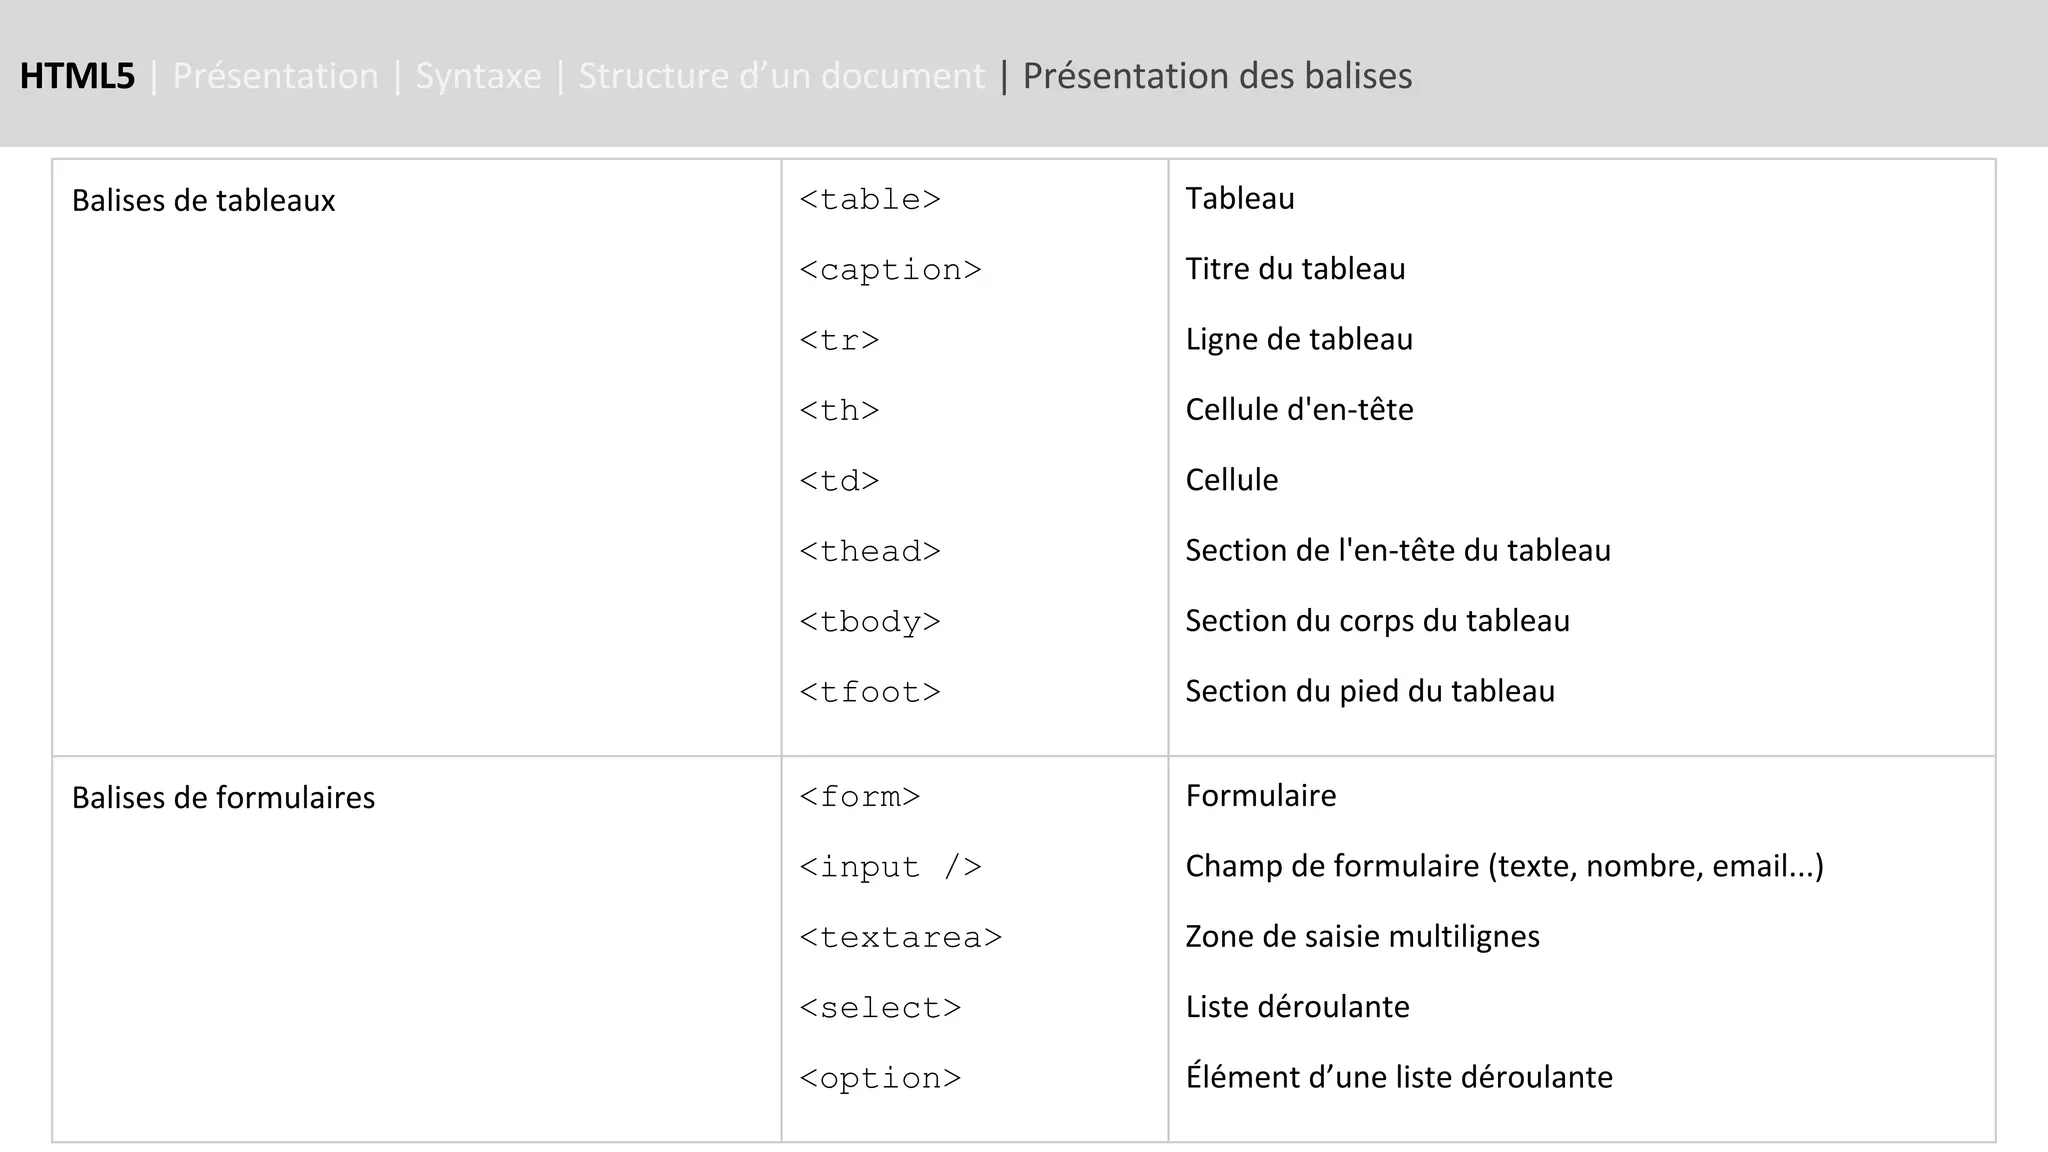Select the Balises de formulaires cell
Image resolution: width=2048 pixels, height=1152 pixels.
[x=223, y=798]
